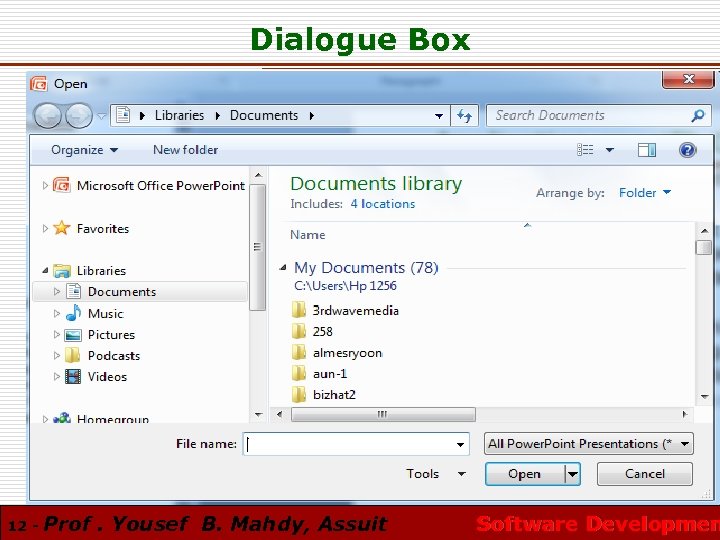Expand the Microsoft Office PowerPoint tree node
This screenshot has width=720, height=540.
click(x=45, y=186)
